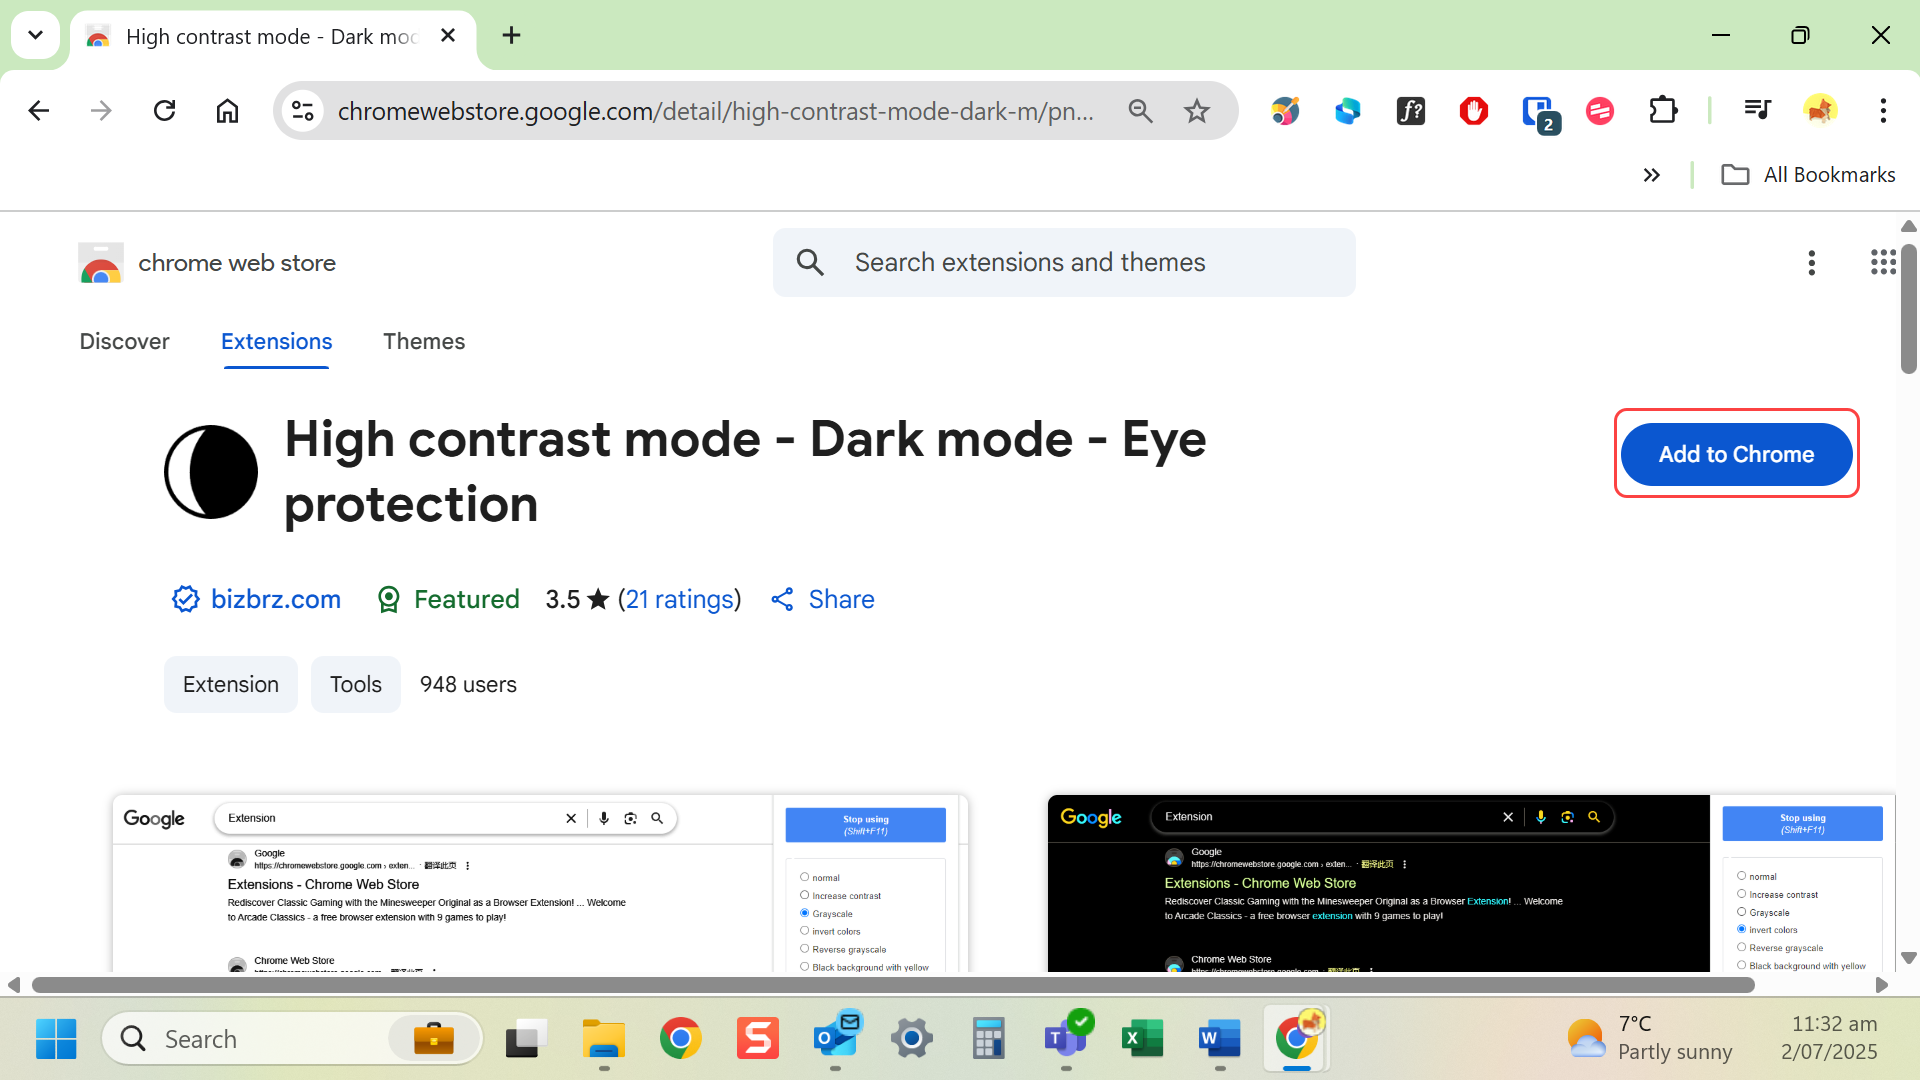
Task: Open the 21 ratings link
Action: click(x=679, y=599)
